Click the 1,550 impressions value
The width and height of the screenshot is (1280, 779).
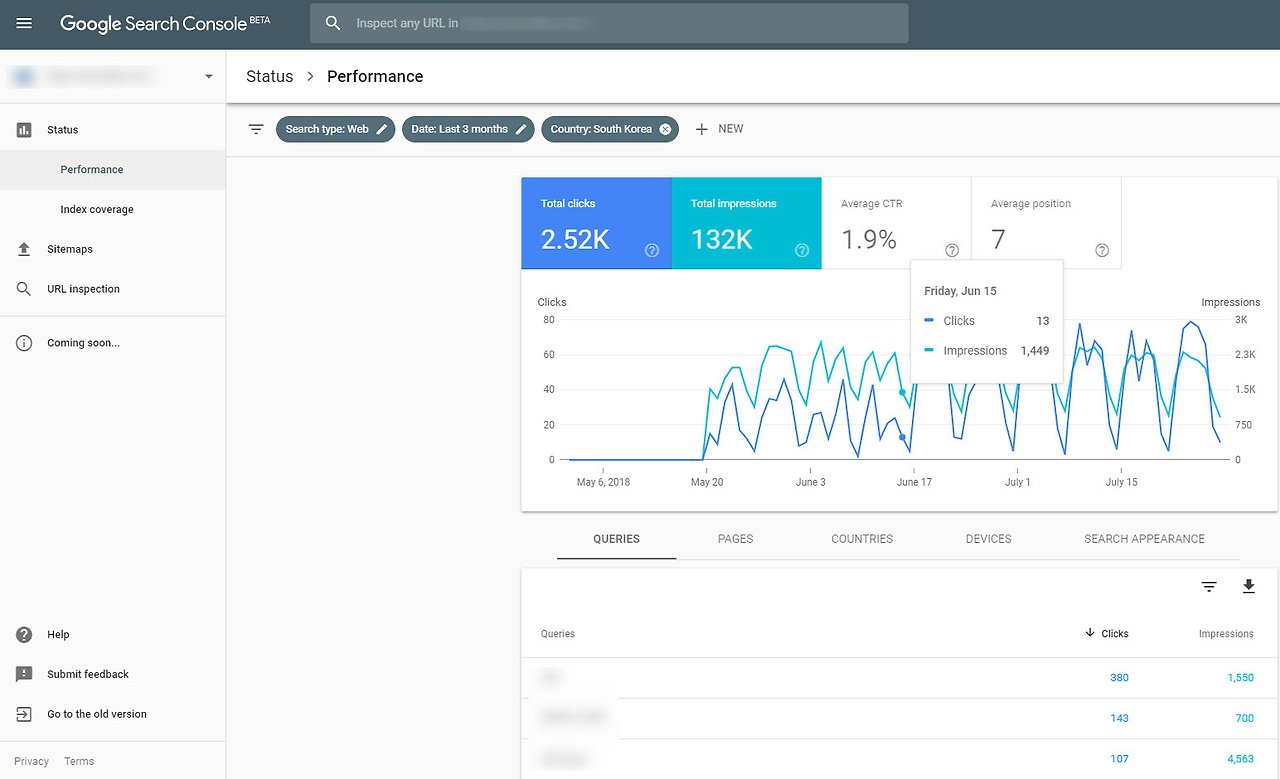[1240, 678]
